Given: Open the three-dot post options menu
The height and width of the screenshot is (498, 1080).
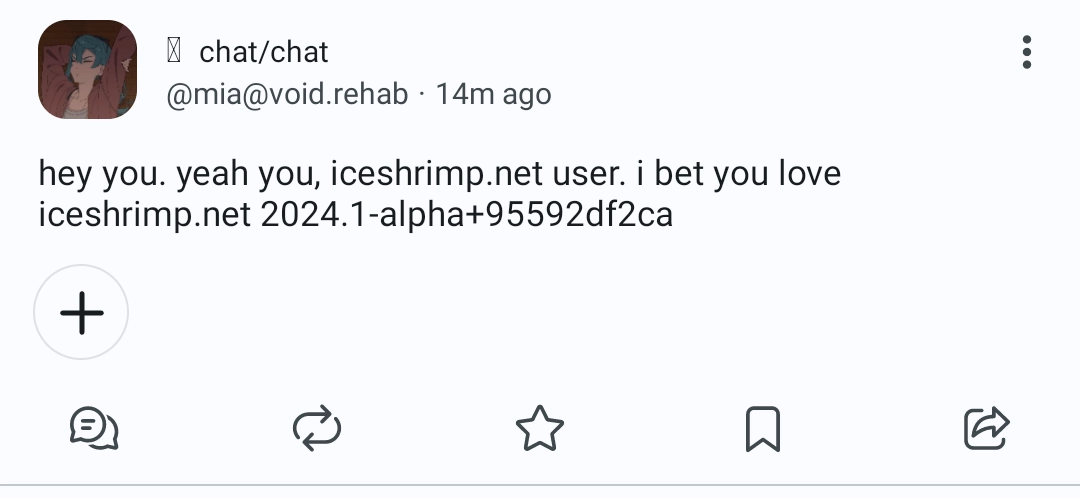Looking at the screenshot, I should tap(1027, 52).
